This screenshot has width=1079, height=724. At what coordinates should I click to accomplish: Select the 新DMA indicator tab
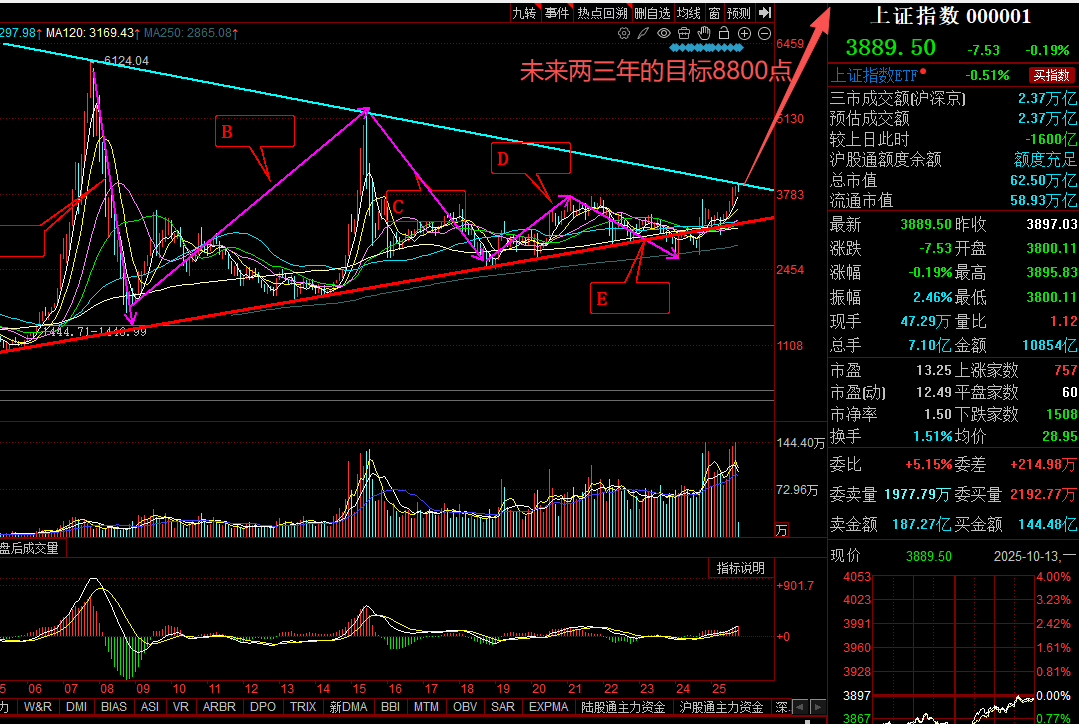pyautogui.click(x=348, y=707)
